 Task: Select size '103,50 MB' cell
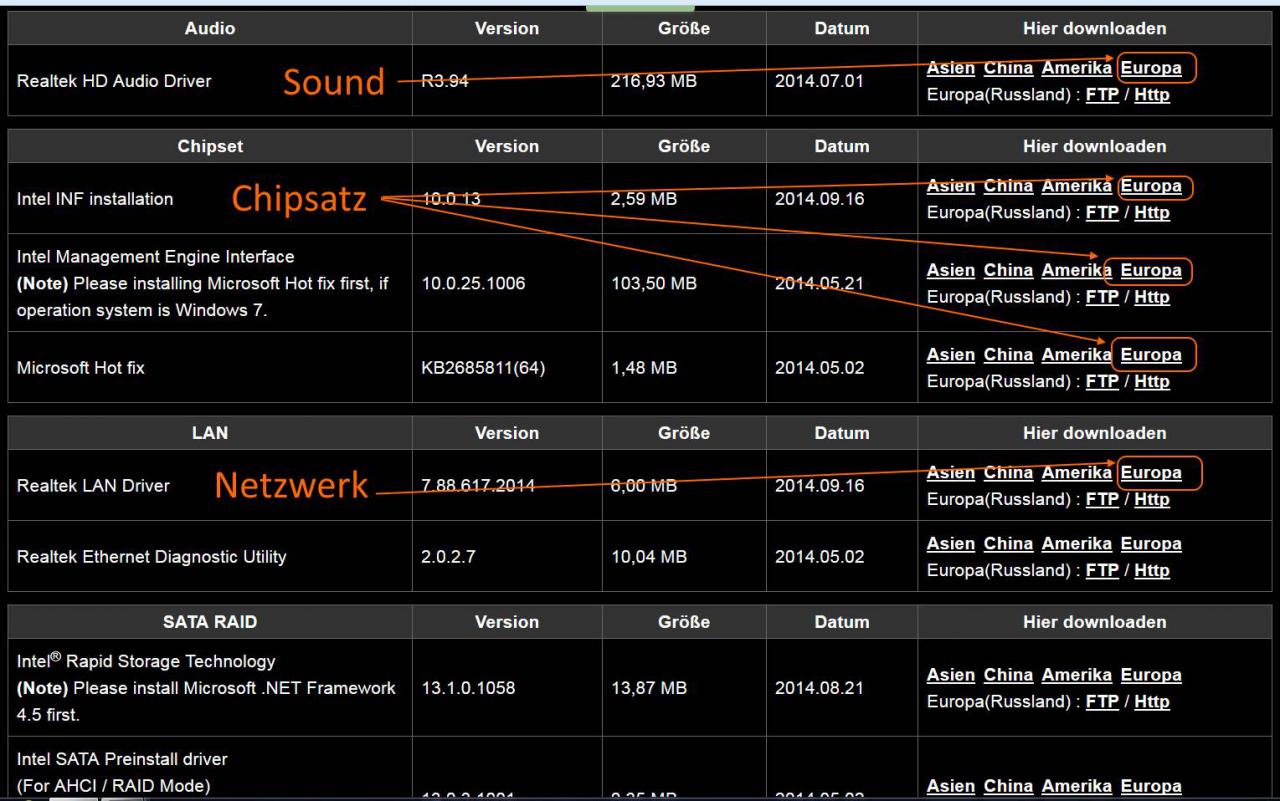[684, 283]
